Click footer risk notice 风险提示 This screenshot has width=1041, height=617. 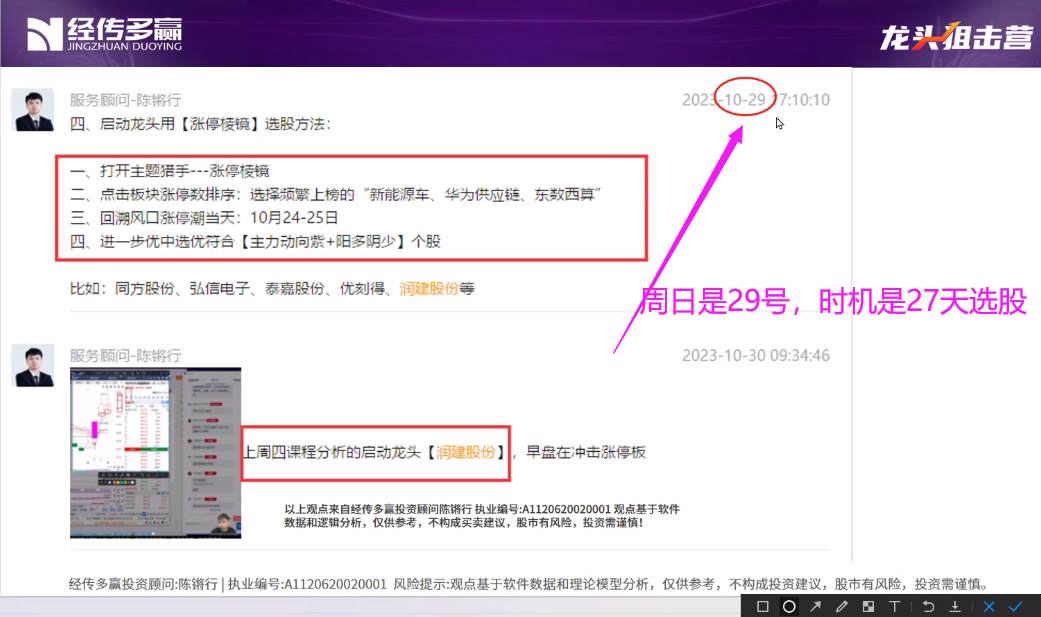point(690,584)
